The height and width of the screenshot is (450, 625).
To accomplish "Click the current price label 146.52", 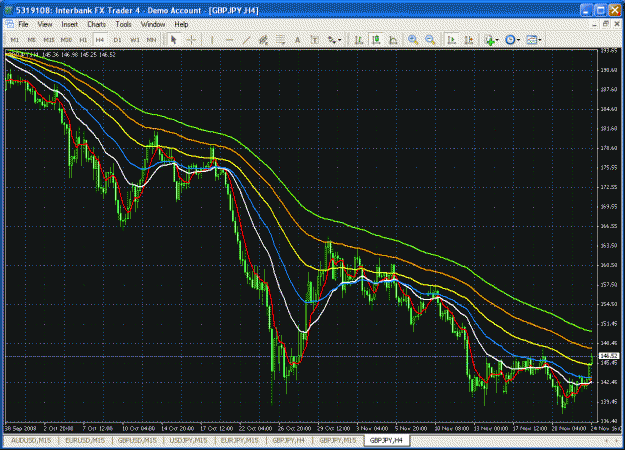I will coord(609,356).
